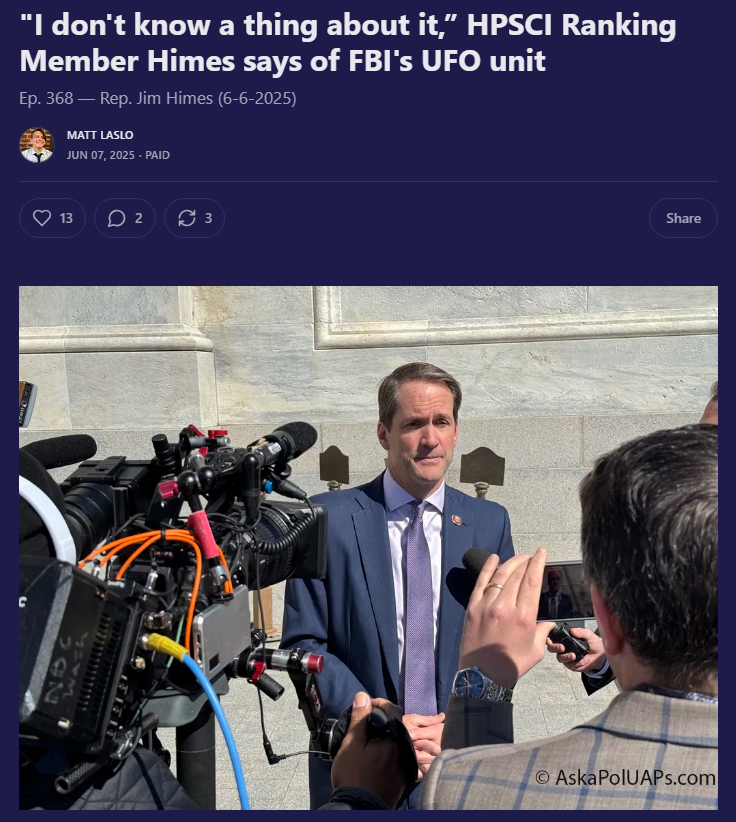Click the orange cables on the camera rig
This screenshot has width=736, height=822.
157,566
